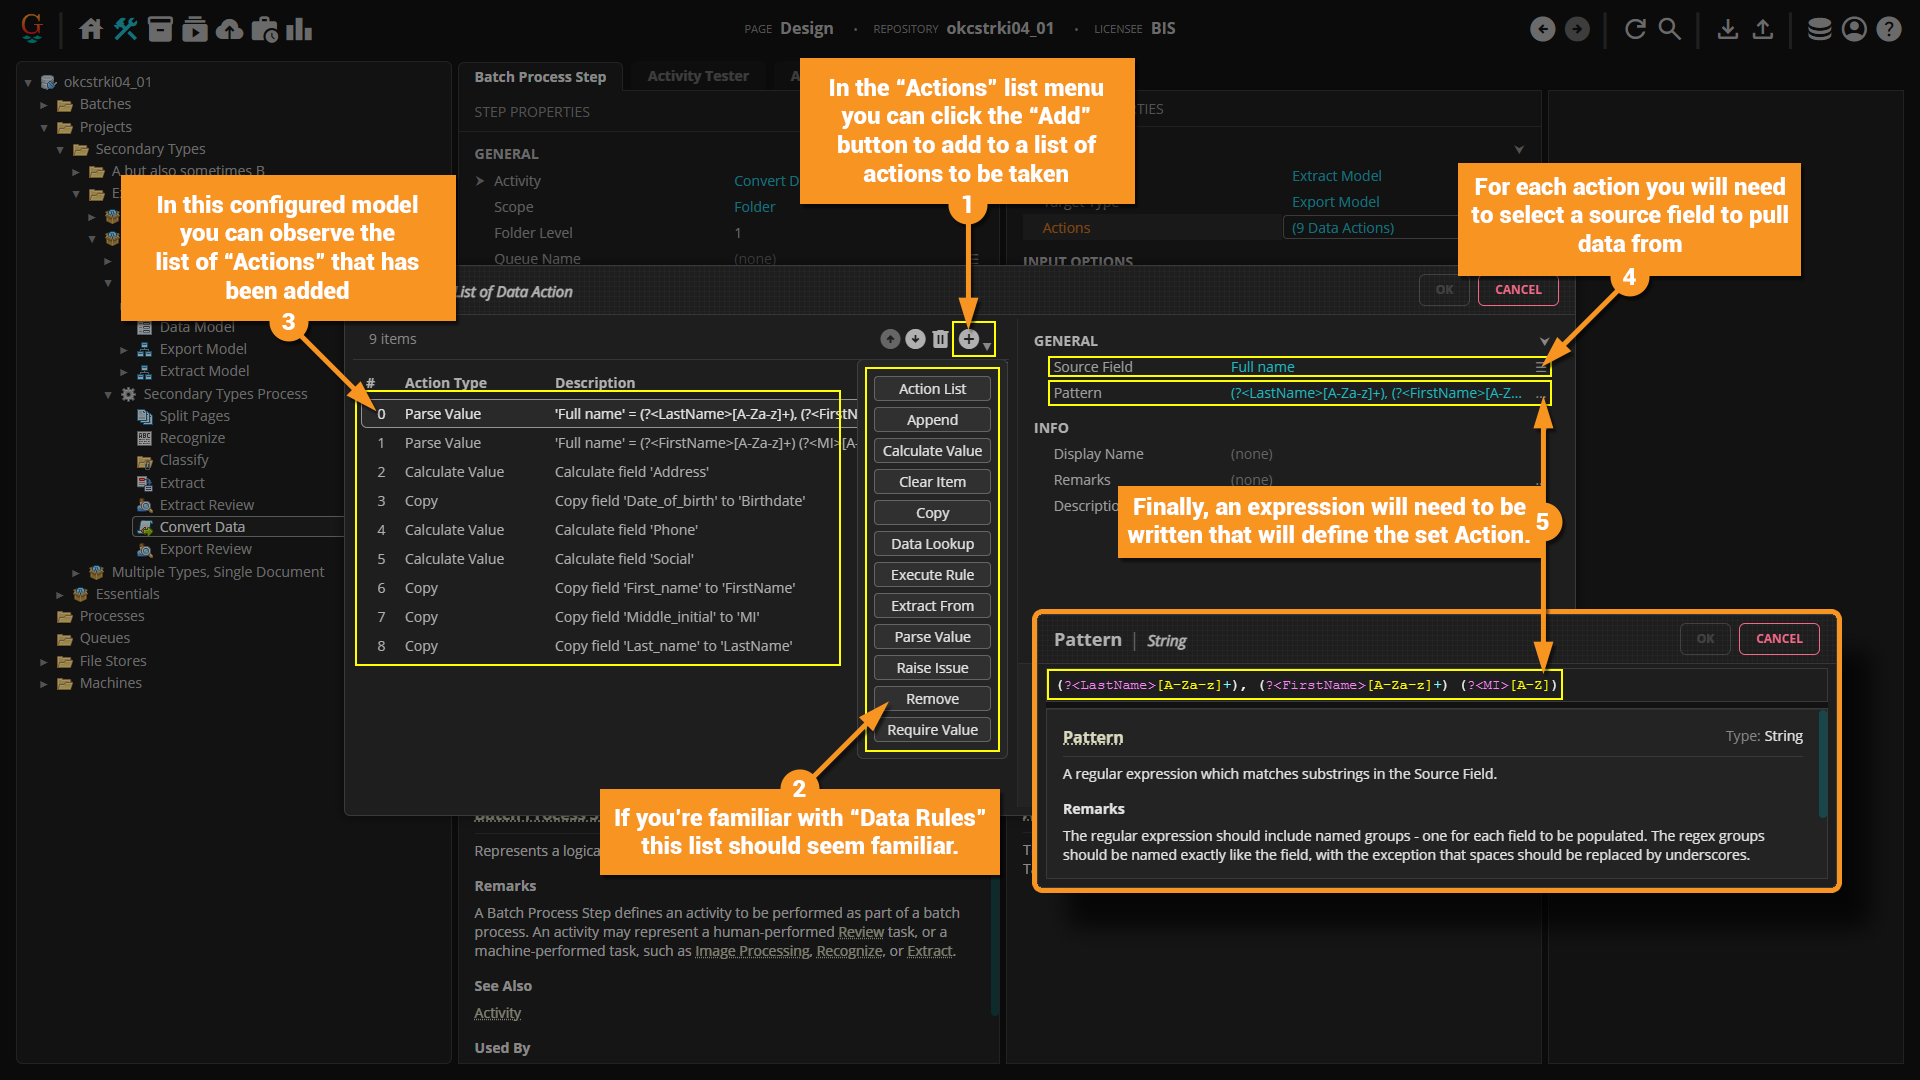
Task: Delete the selected action with the trash icon
Action: click(940, 339)
